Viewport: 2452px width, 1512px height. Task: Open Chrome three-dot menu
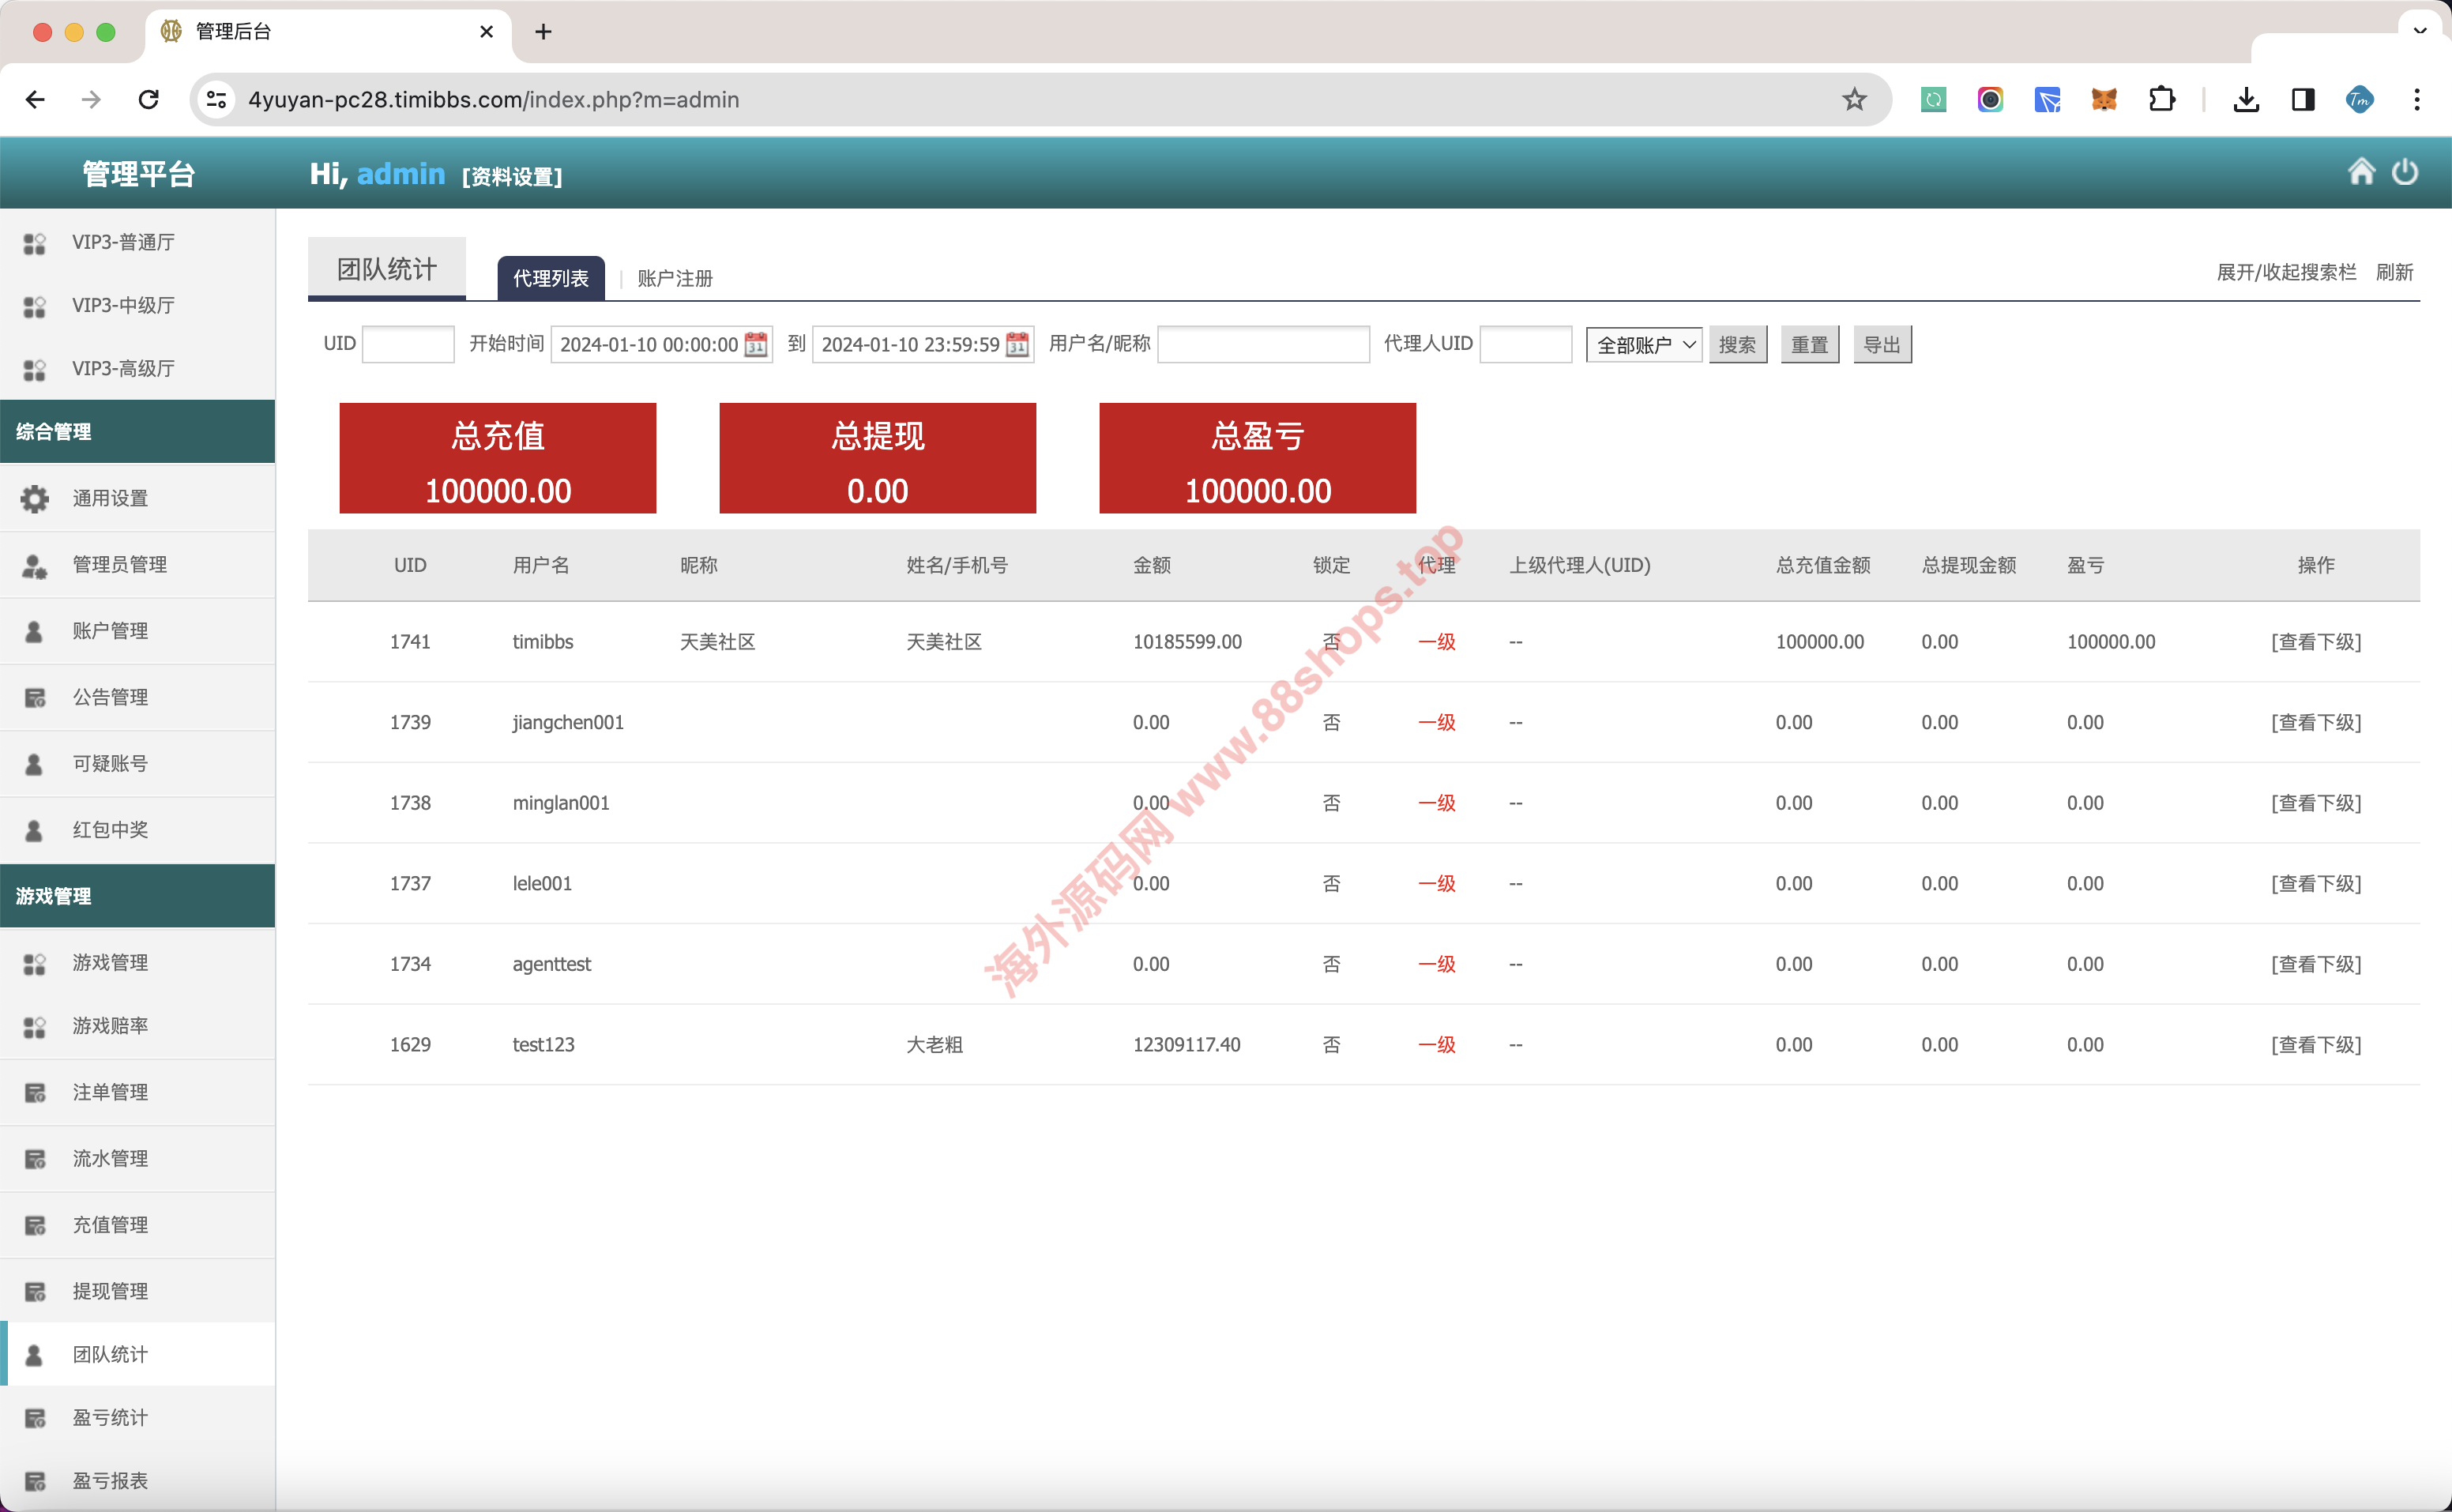(2417, 99)
